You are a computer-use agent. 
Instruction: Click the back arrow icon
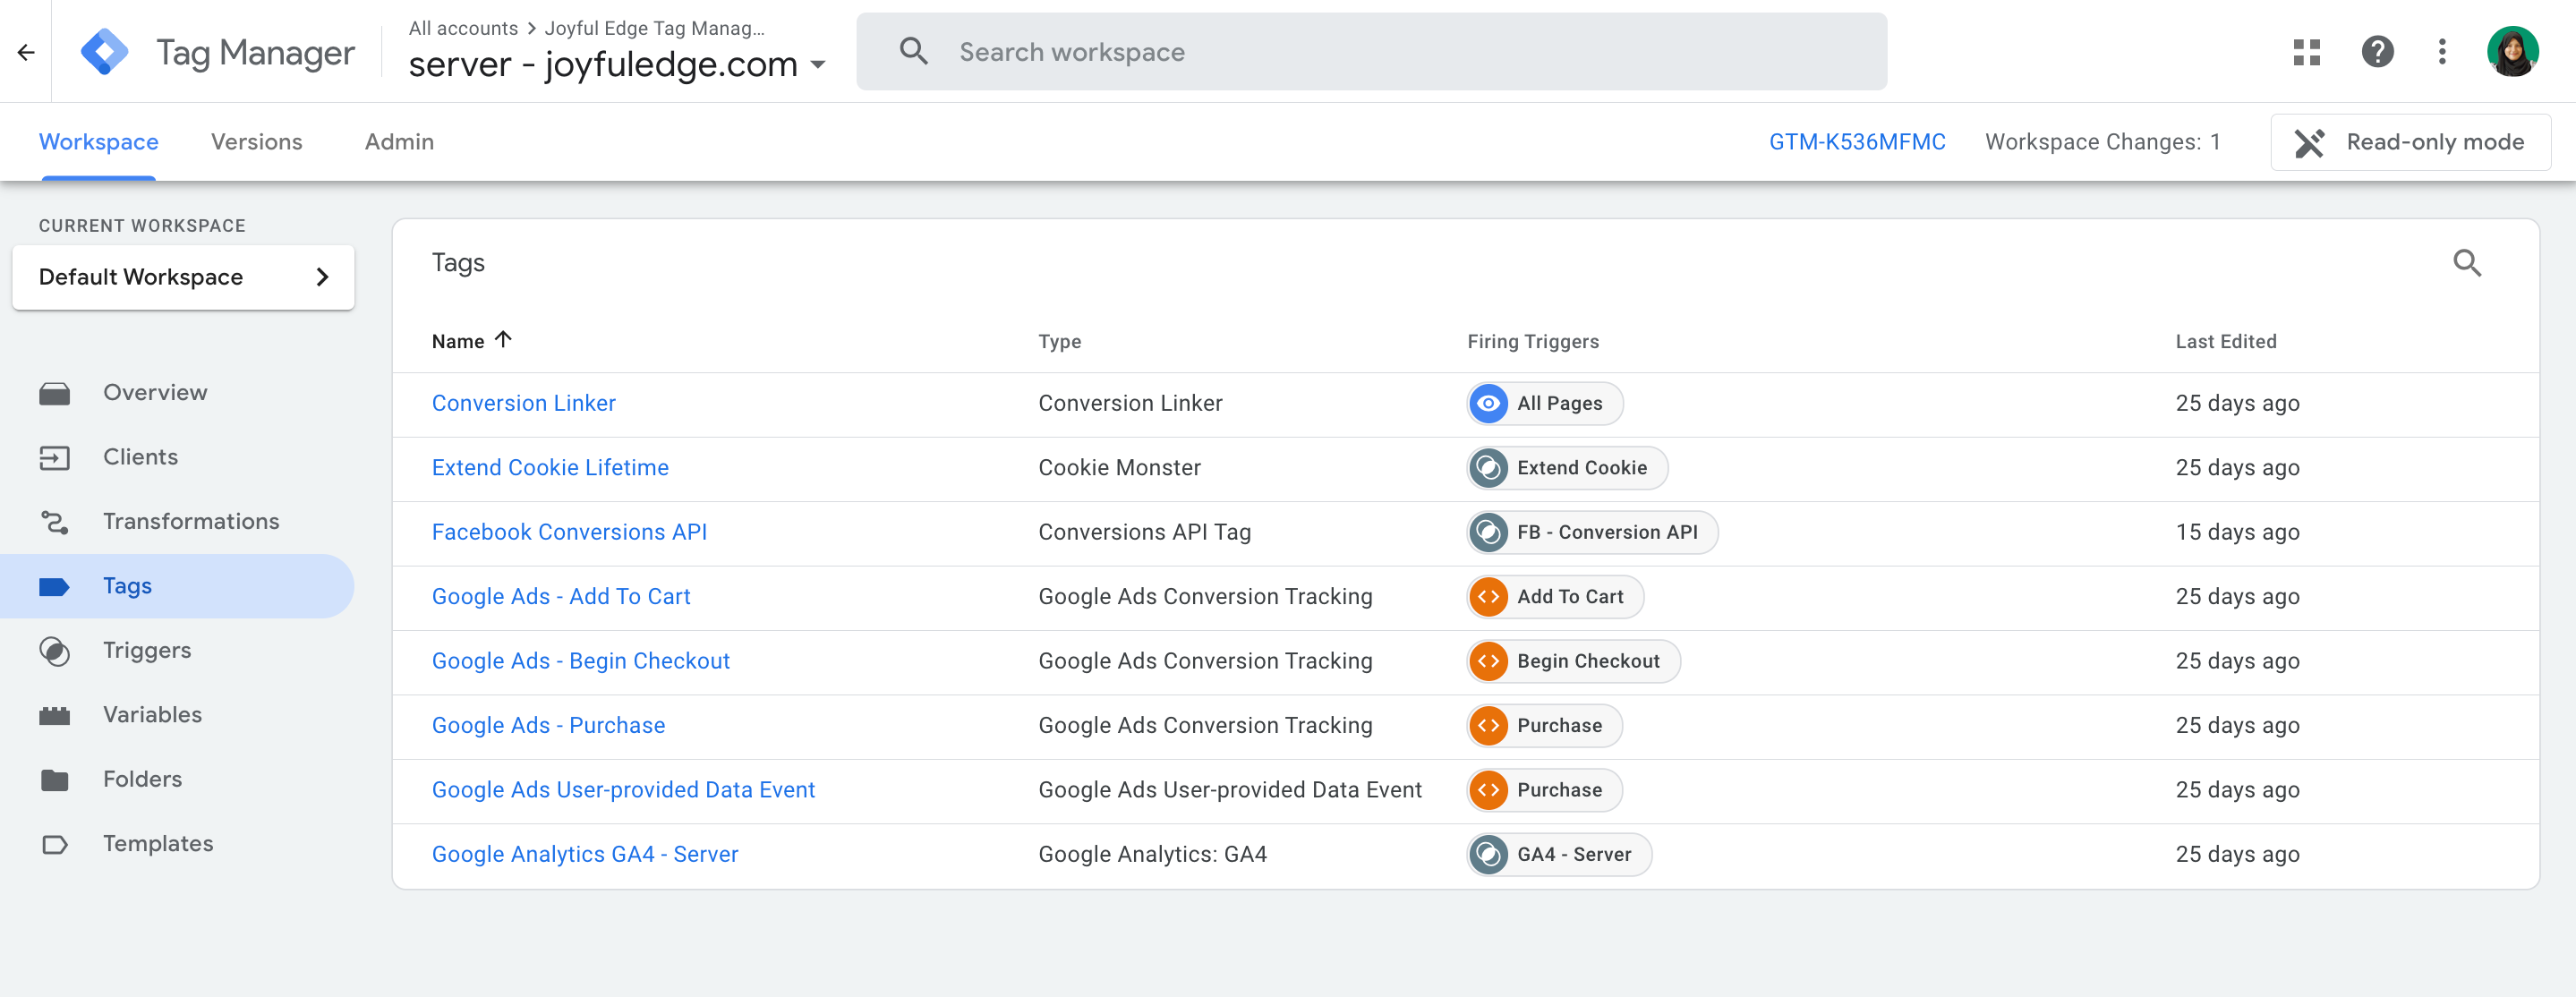tap(26, 52)
